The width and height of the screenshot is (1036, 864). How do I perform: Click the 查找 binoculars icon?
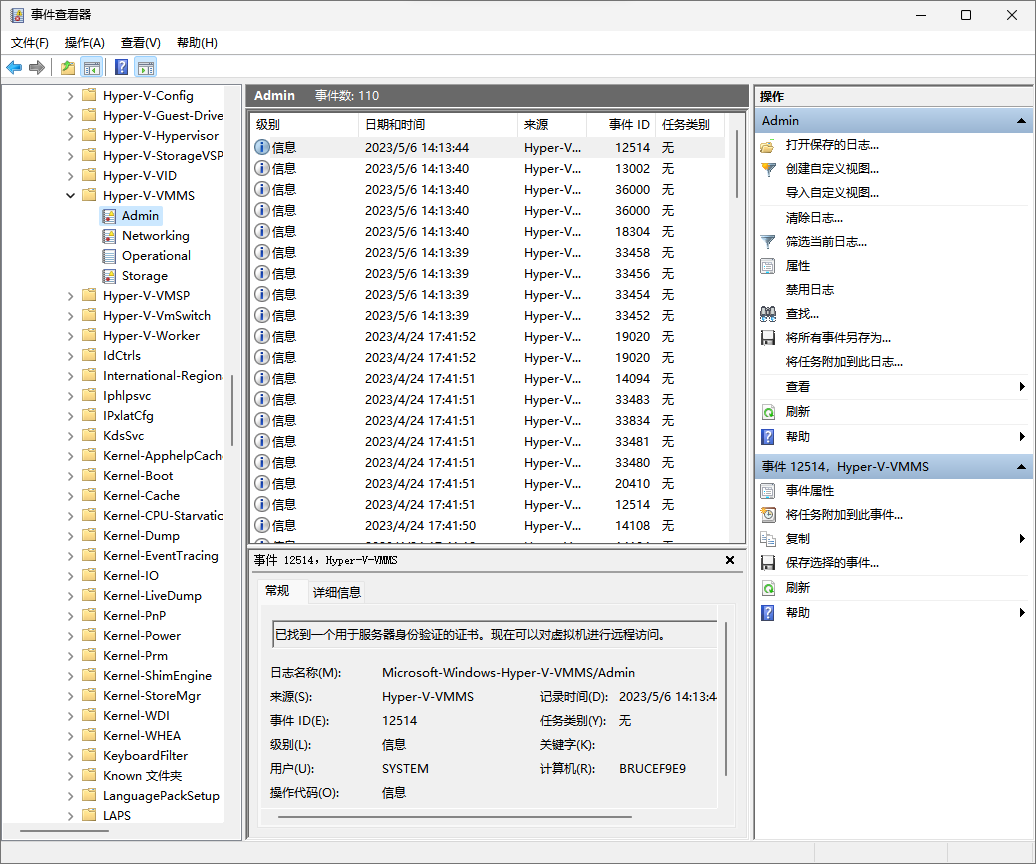(768, 314)
